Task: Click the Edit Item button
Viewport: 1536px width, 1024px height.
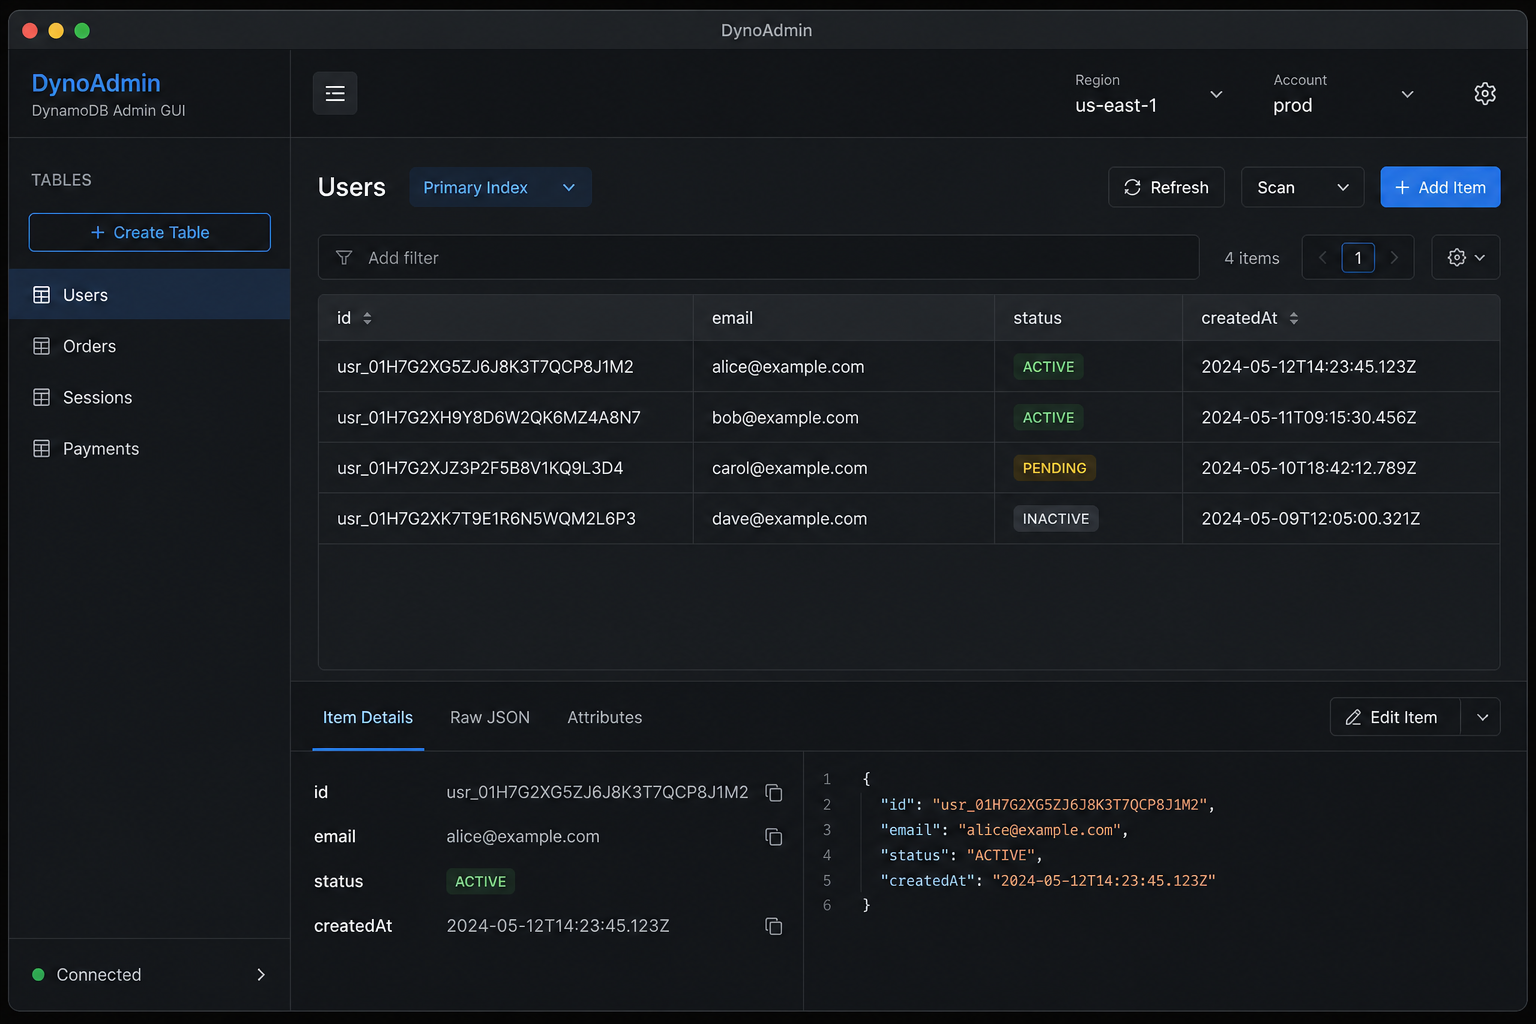Action: pos(1395,717)
